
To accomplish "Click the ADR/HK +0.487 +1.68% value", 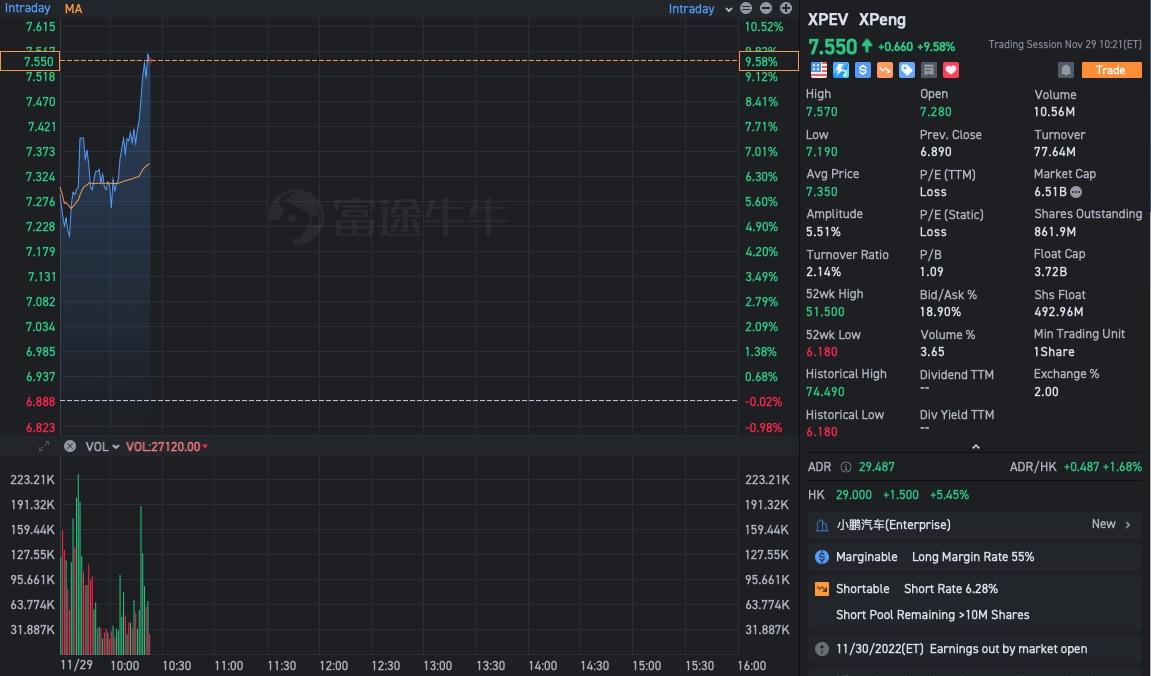I will click(1103, 467).
